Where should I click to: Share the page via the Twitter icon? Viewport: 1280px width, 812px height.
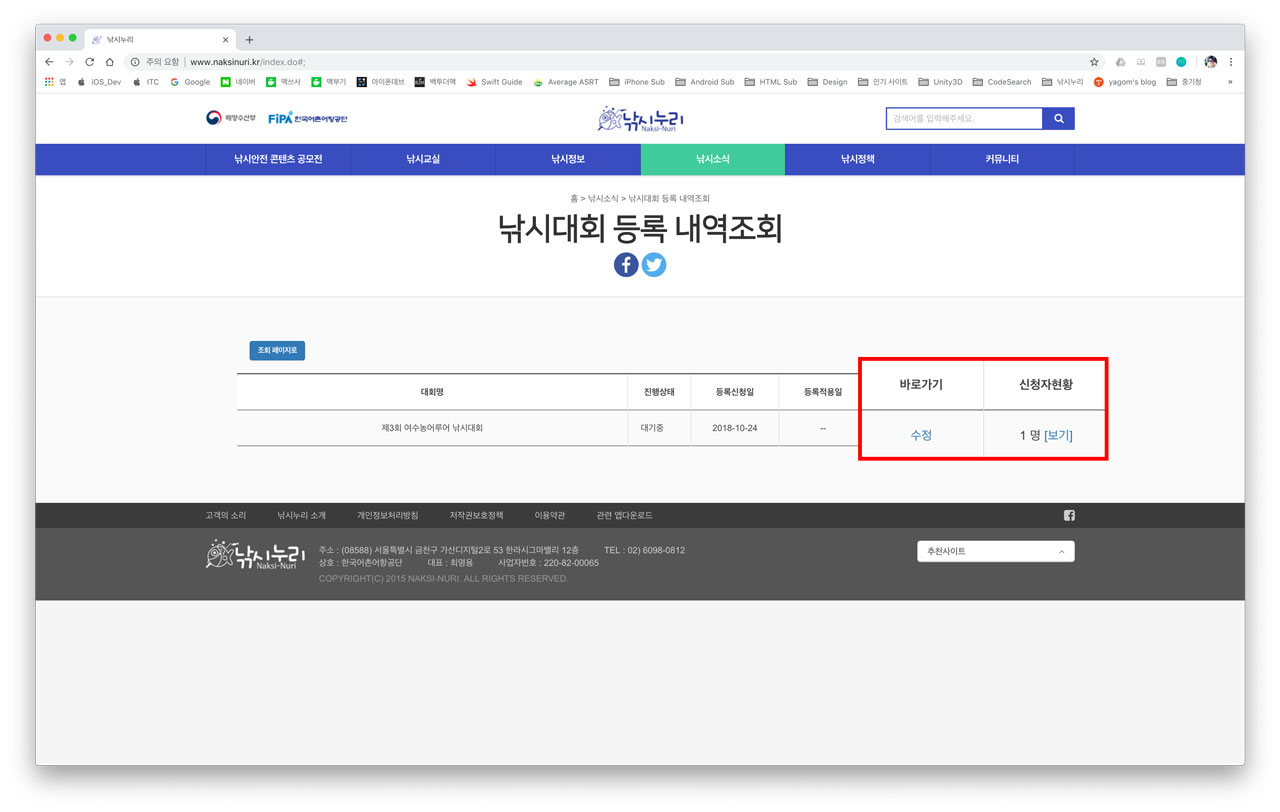point(654,264)
